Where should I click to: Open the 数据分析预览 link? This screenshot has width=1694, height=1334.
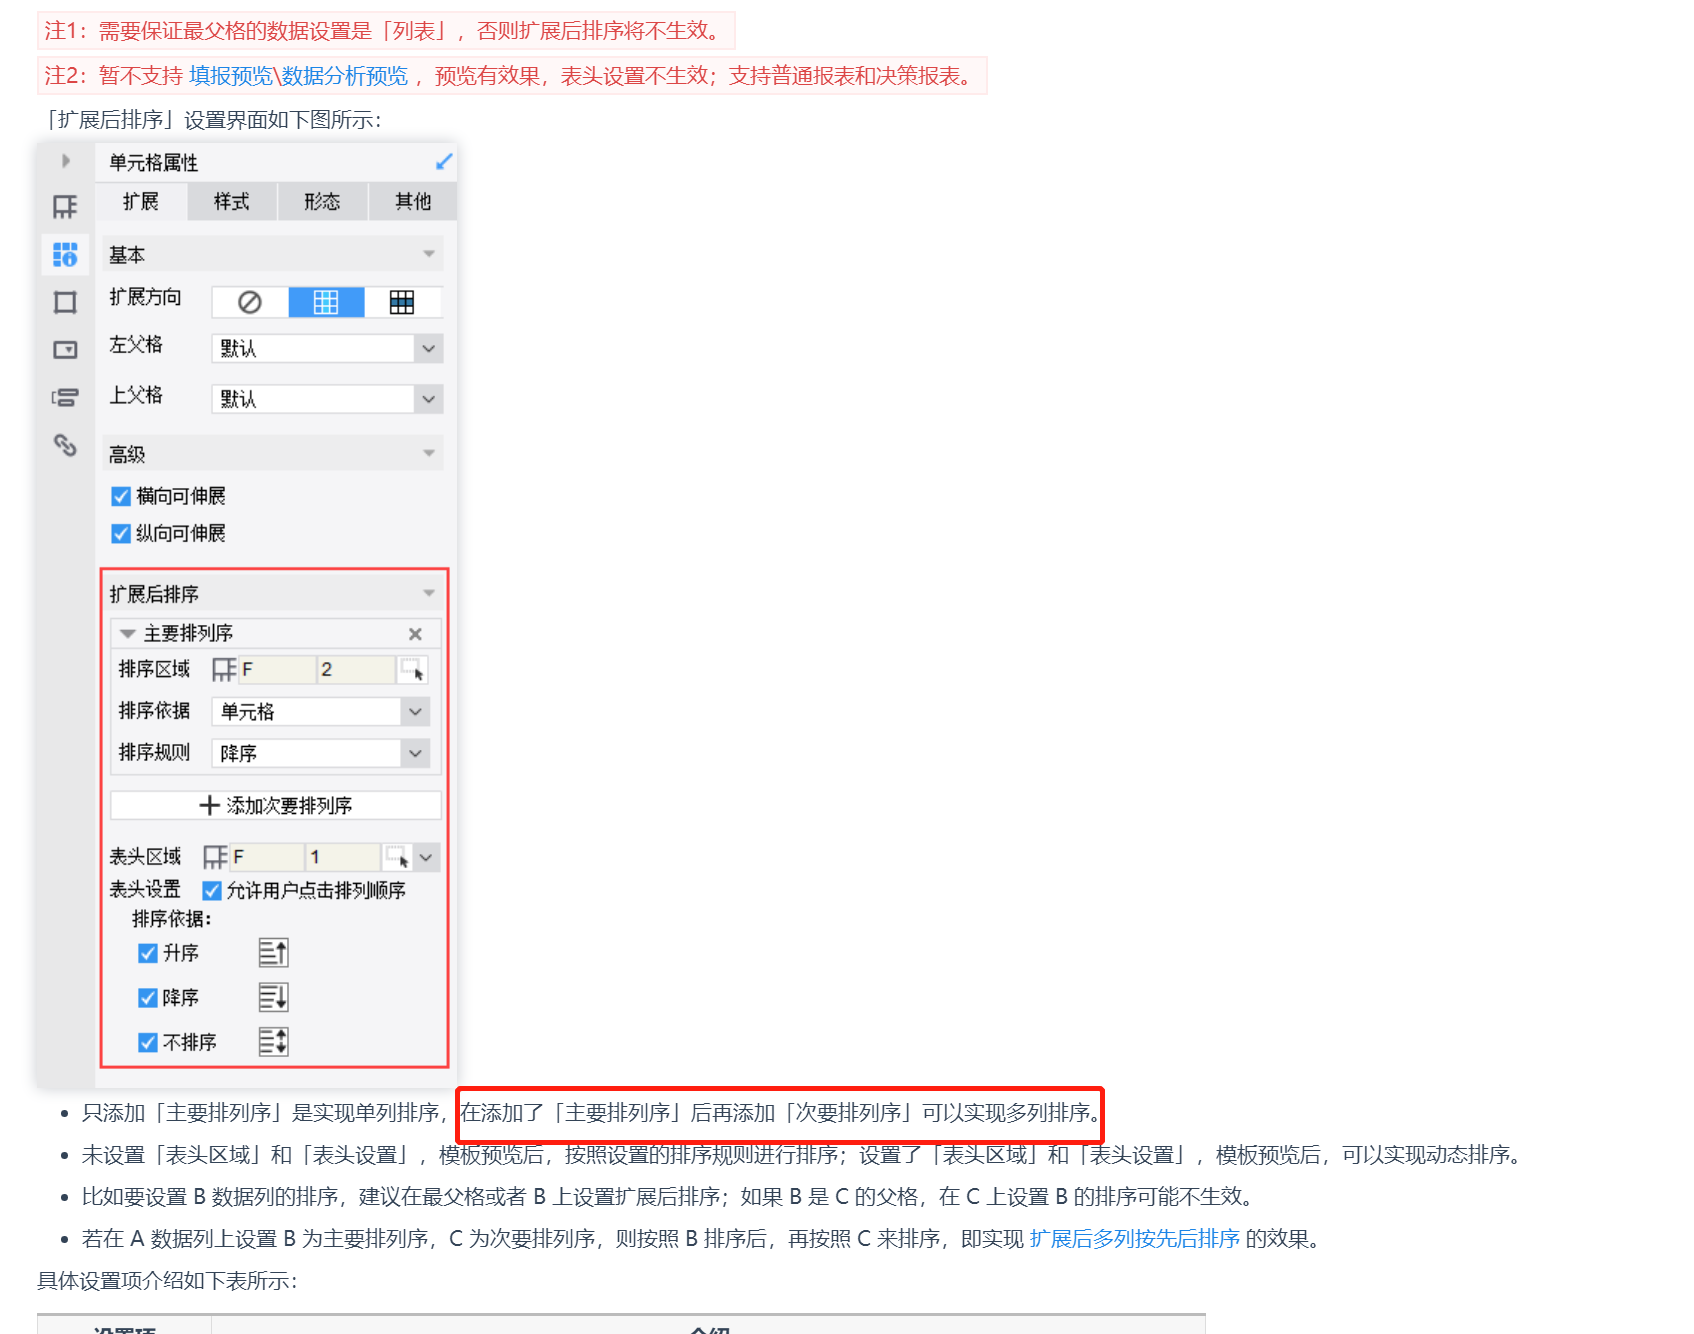pyautogui.click(x=345, y=76)
